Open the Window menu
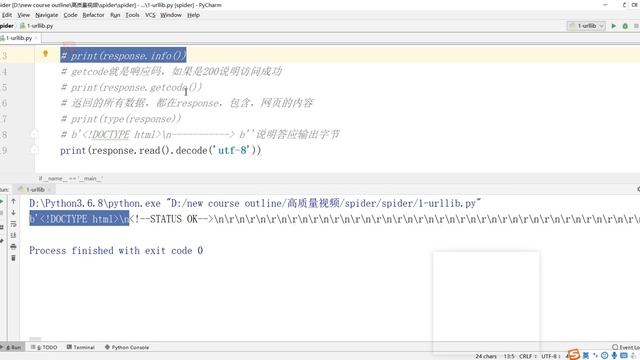This screenshot has height=360, width=640. [x=171, y=15]
